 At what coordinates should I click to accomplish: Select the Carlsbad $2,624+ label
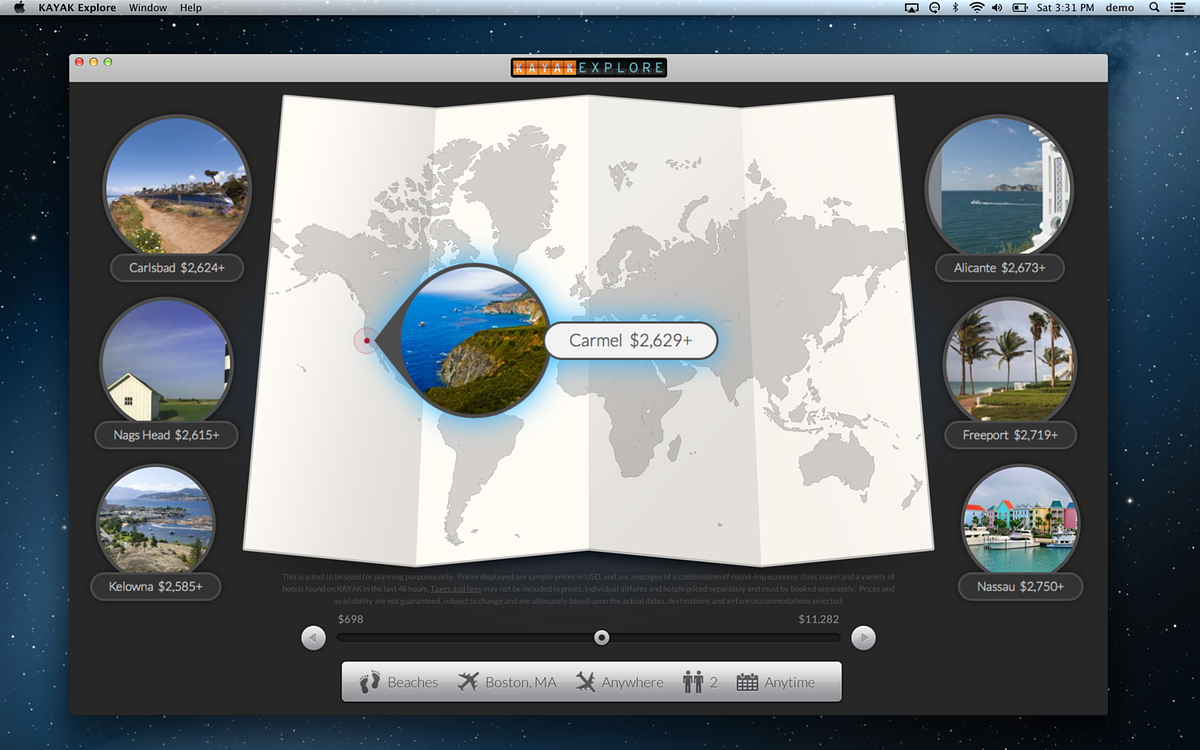177,268
